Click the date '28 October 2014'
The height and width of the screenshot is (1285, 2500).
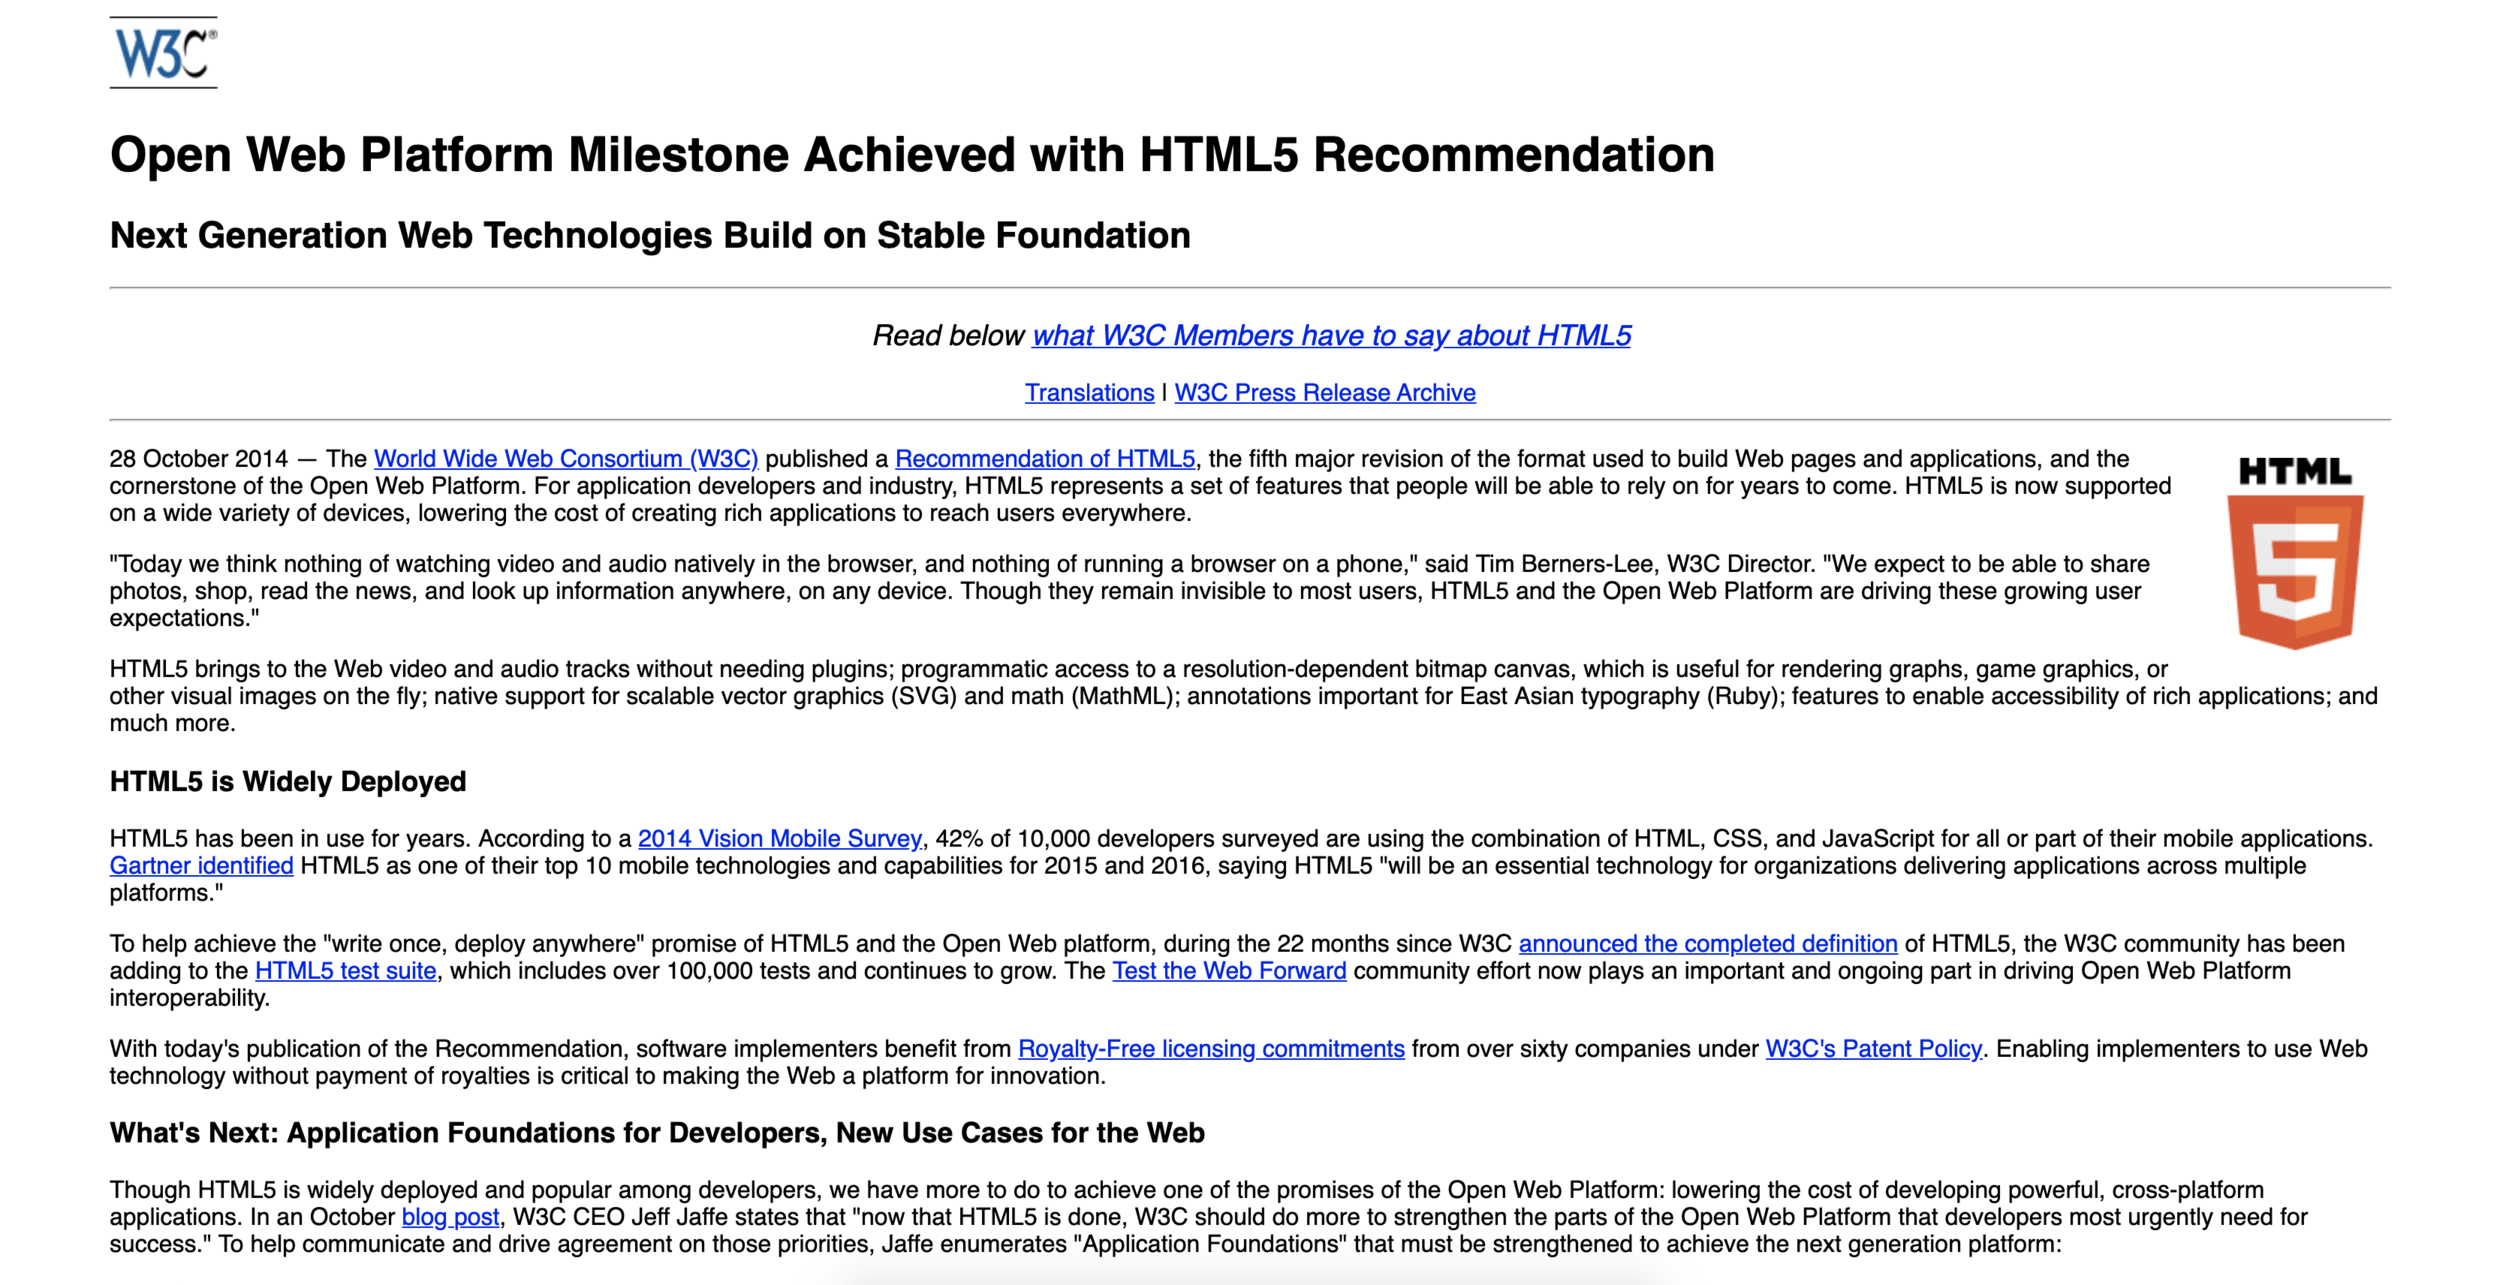[199, 459]
